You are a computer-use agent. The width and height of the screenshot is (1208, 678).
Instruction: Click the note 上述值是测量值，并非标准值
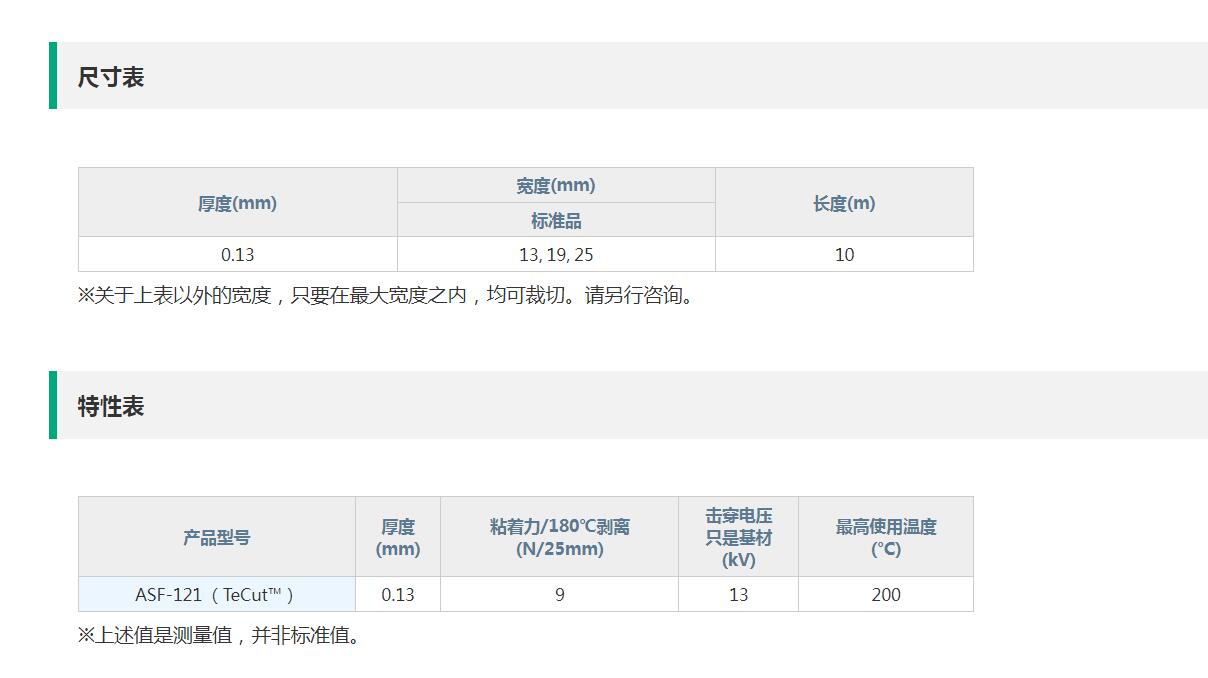pyautogui.click(x=219, y=635)
